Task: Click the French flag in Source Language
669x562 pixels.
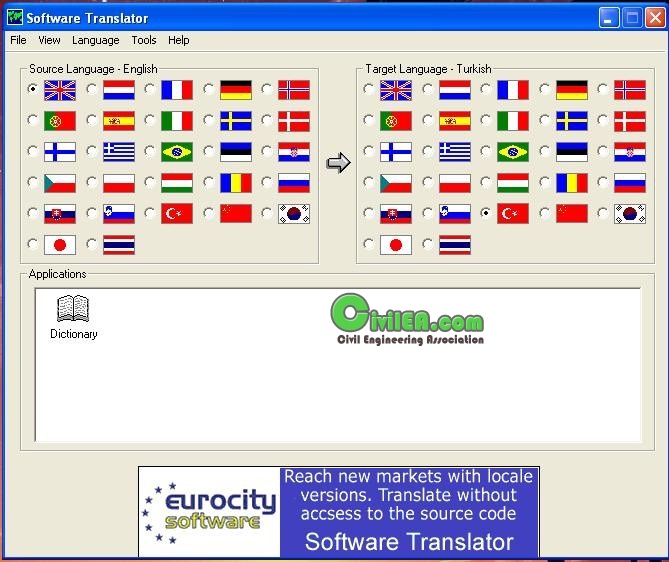Action: point(177,90)
